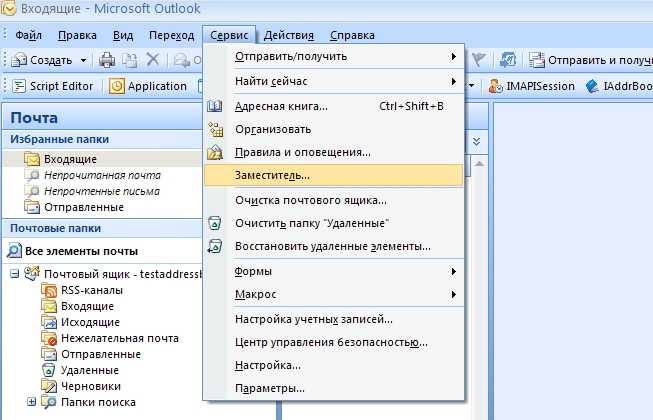Close the open Сервис menu
The width and height of the screenshot is (653, 420).
[229, 35]
